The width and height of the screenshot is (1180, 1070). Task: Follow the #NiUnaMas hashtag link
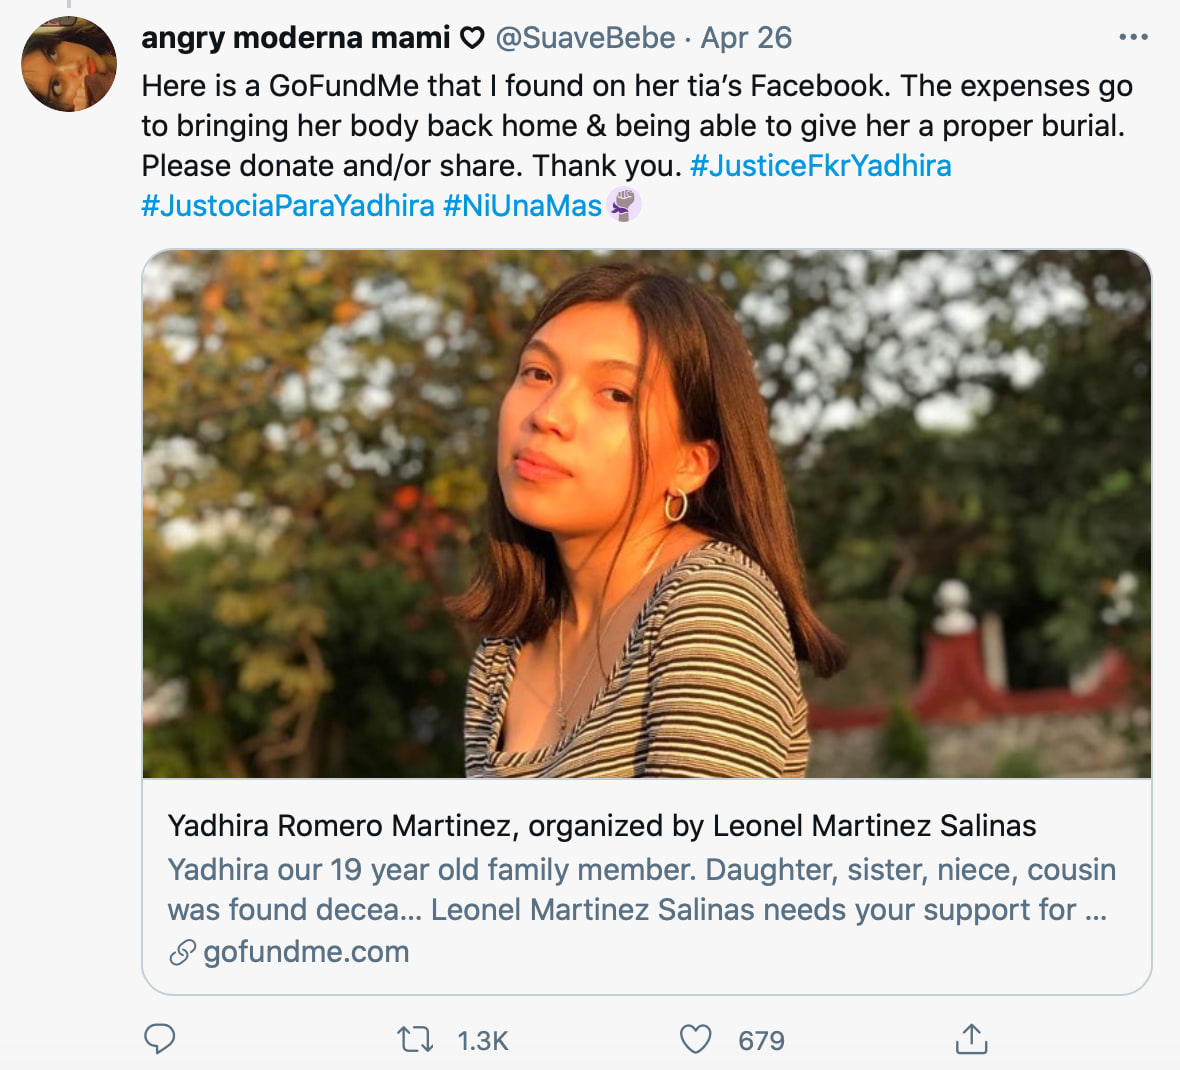[522, 206]
